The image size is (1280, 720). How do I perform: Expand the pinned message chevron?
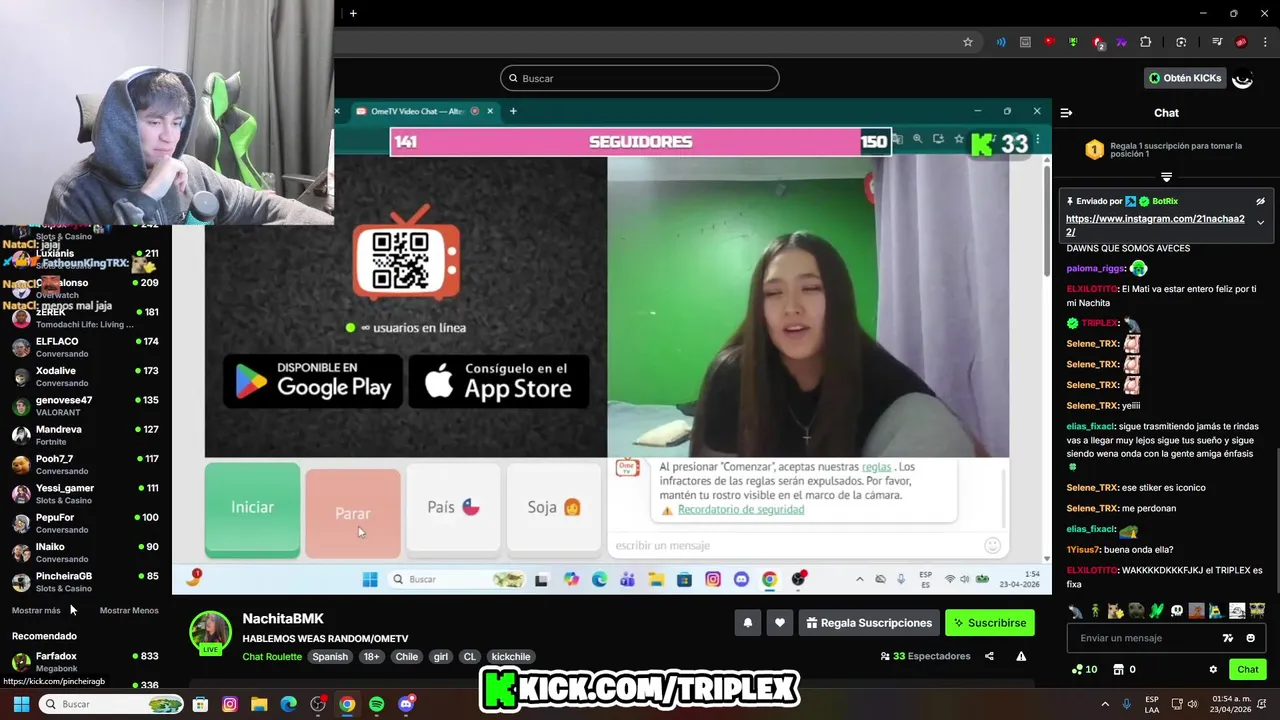point(1260,223)
